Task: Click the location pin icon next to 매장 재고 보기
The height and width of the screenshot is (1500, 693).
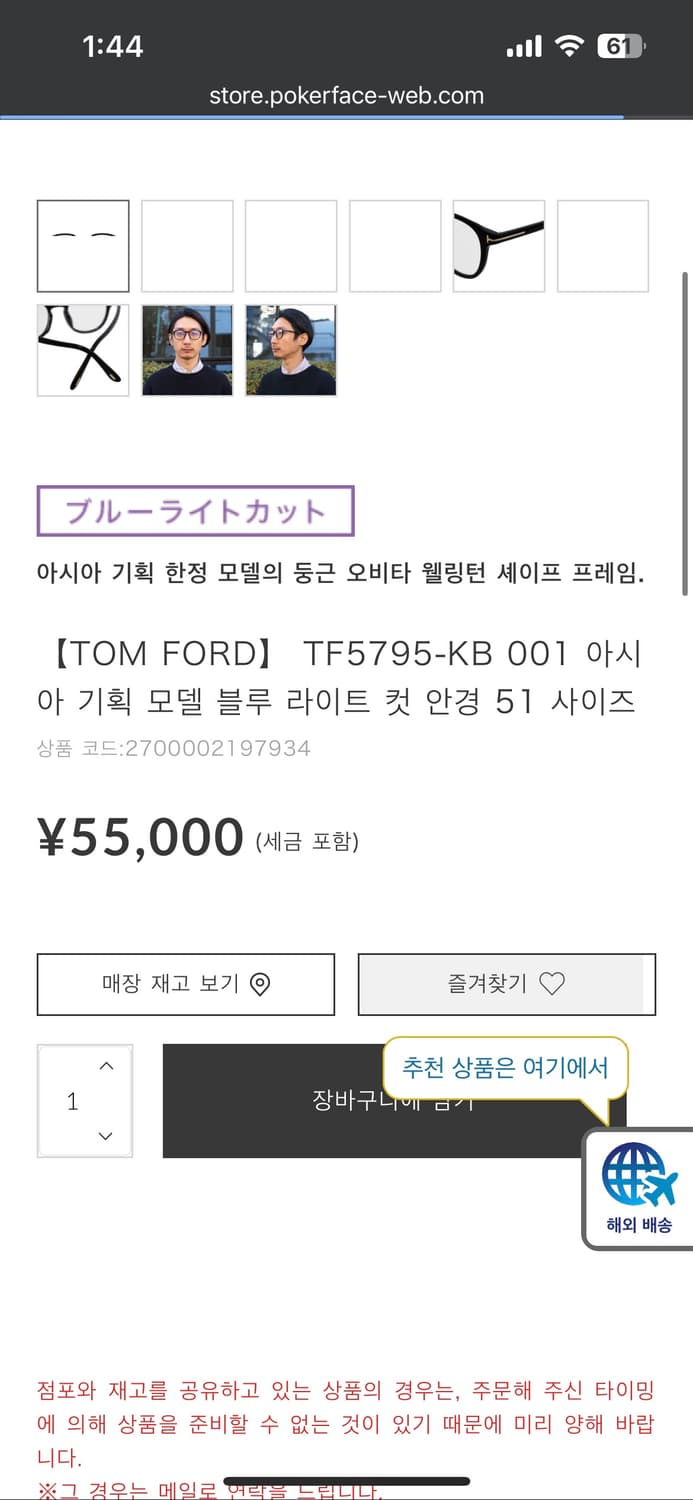Action: 259,984
